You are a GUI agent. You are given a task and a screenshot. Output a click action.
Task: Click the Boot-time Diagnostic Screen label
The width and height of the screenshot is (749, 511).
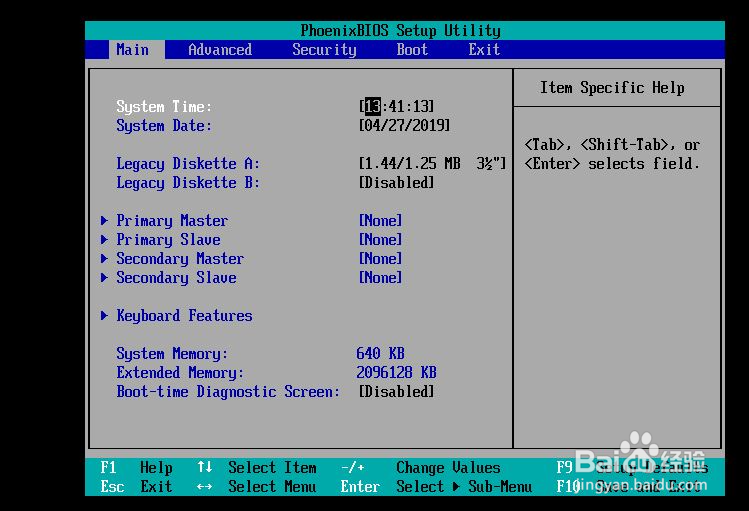coord(228,392)
